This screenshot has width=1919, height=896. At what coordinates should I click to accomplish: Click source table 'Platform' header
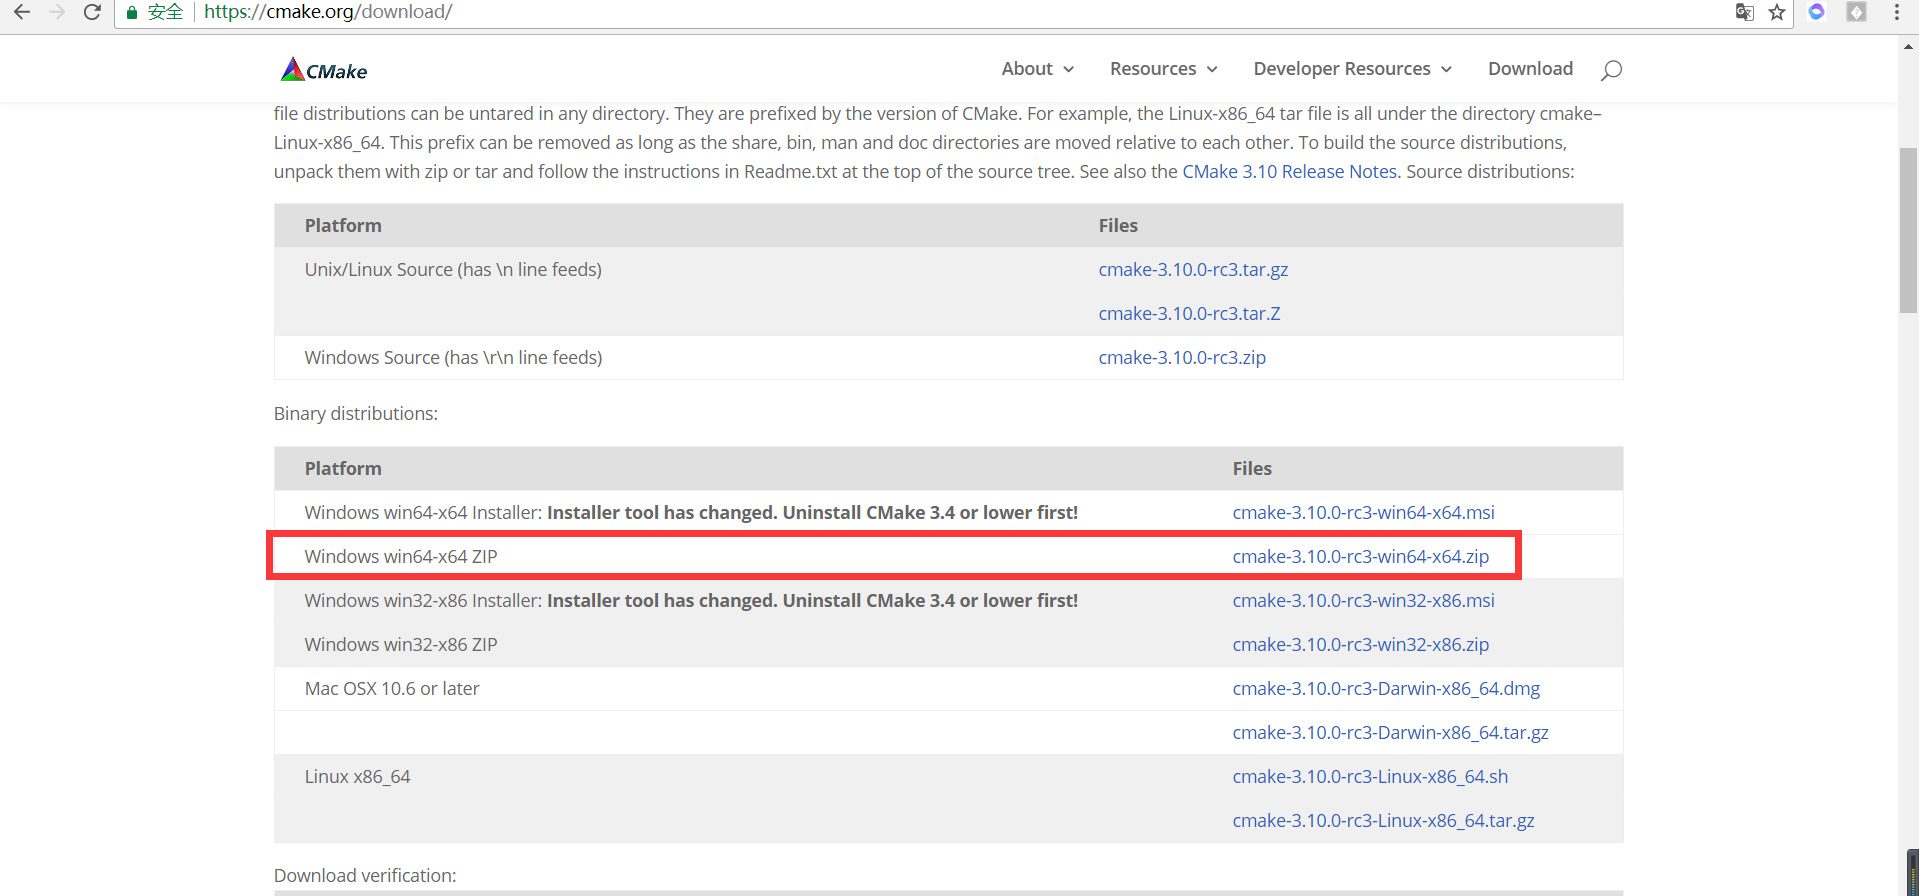tap(343, 226)
